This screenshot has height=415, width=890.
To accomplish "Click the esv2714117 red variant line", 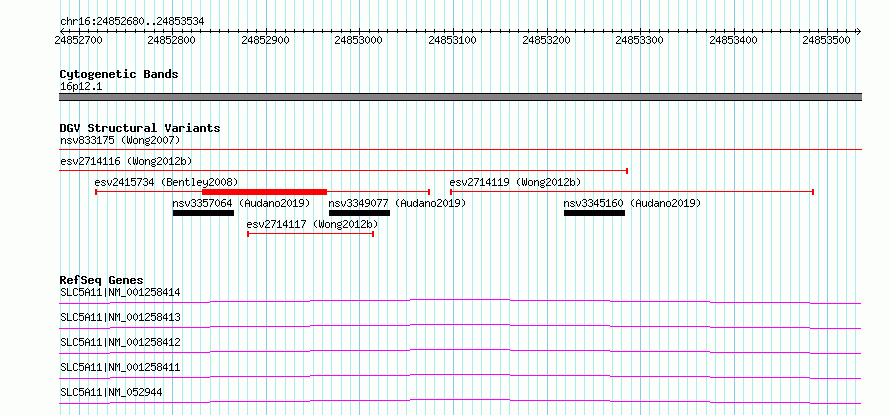I will pyautogui.click(x=310, y=234).
